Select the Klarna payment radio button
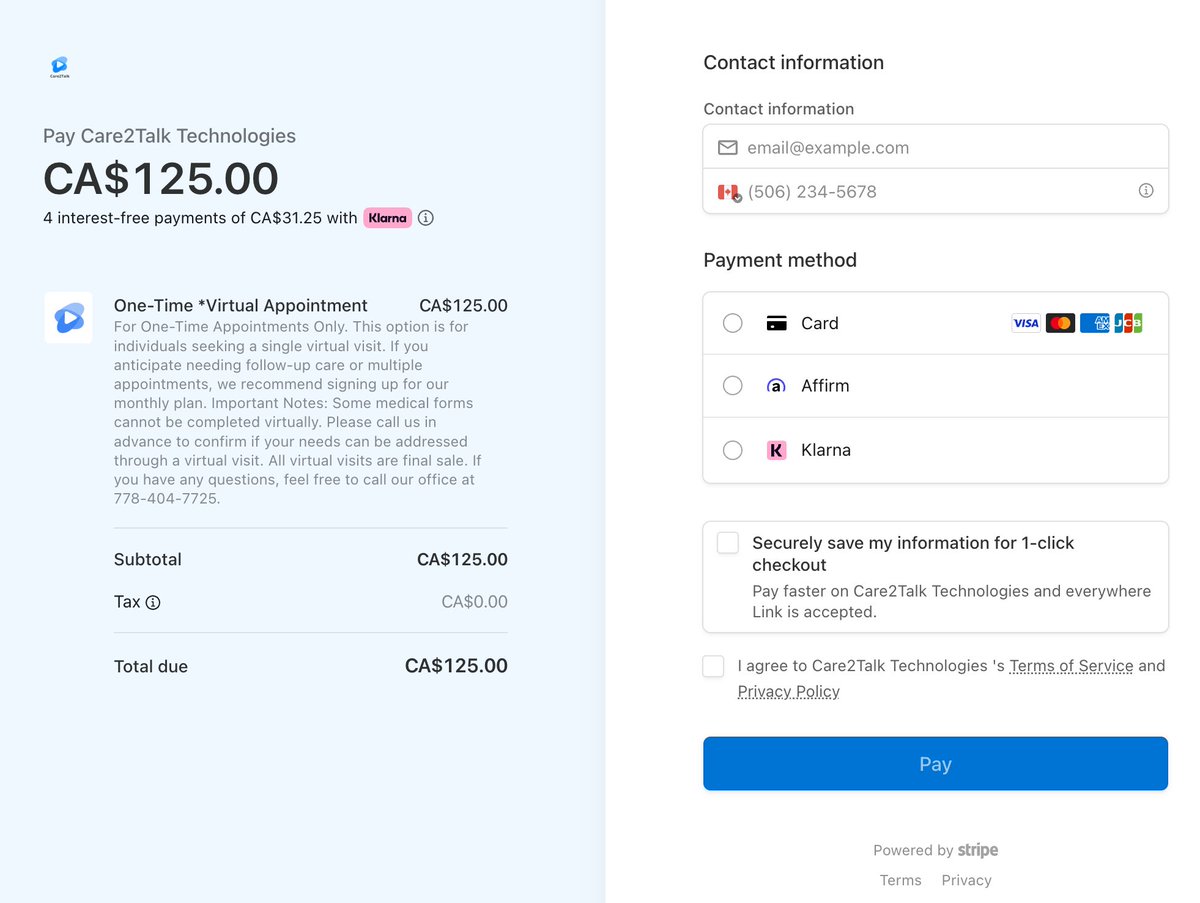1200x903 pixels. point(733,450)
